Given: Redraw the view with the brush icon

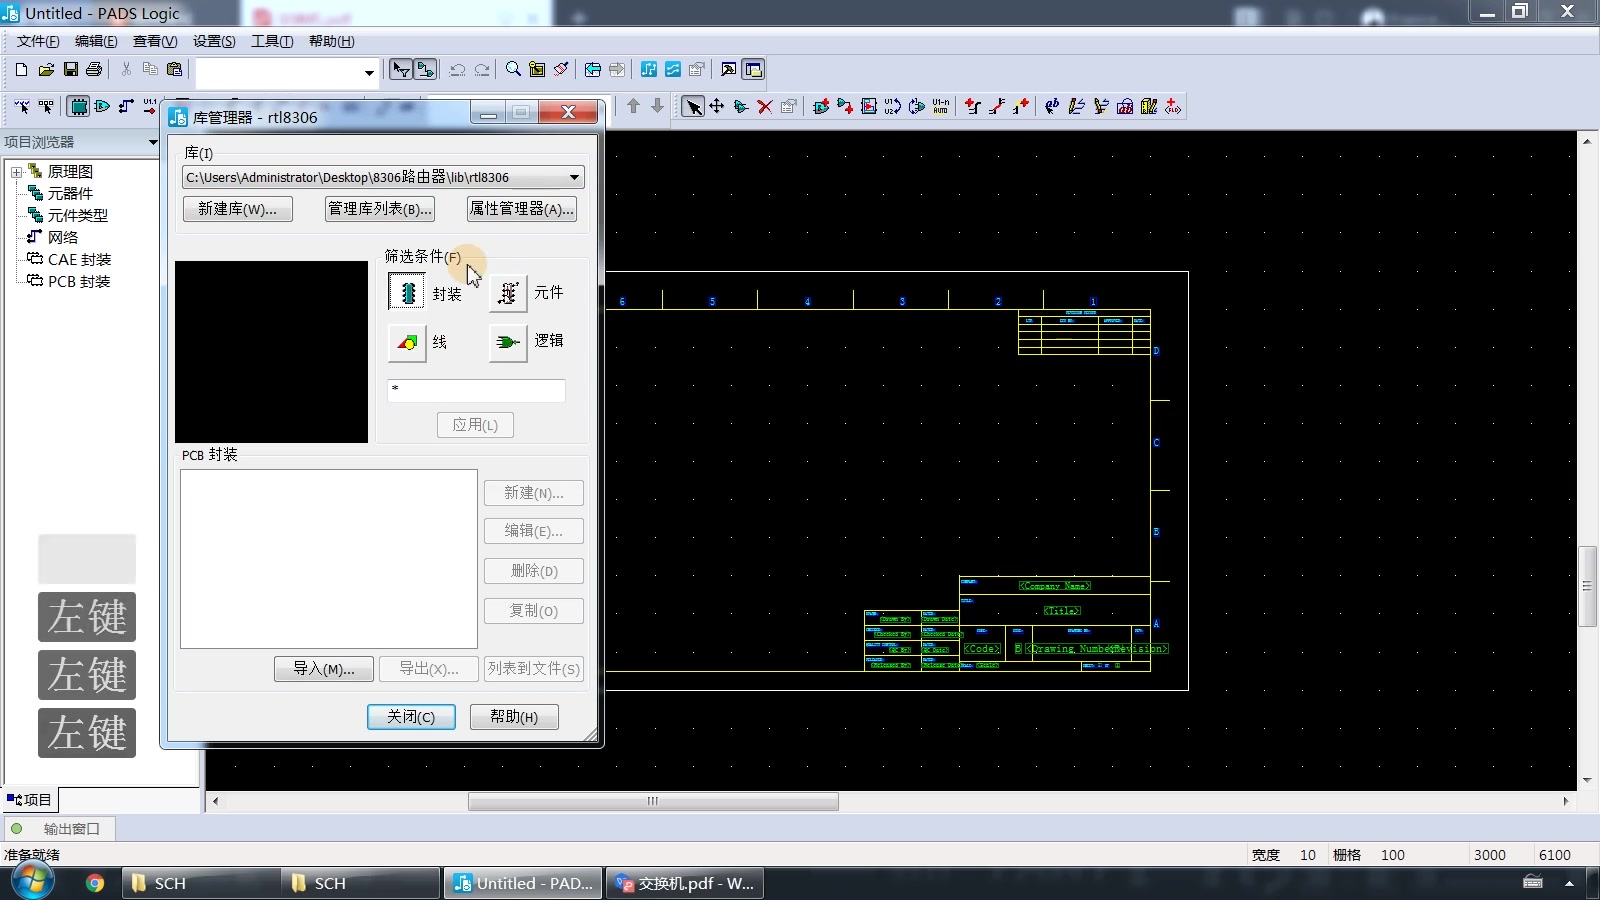Looking at the screenshot, I should tap(561, 70).
